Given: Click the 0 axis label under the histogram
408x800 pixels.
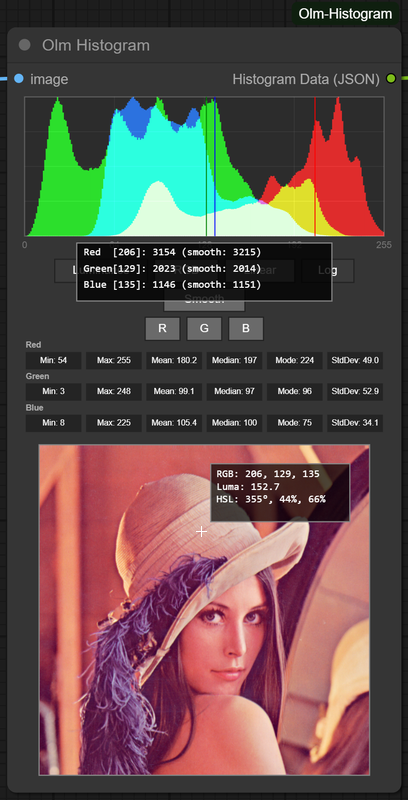Looking at the screenshot, I should point(24,245).
